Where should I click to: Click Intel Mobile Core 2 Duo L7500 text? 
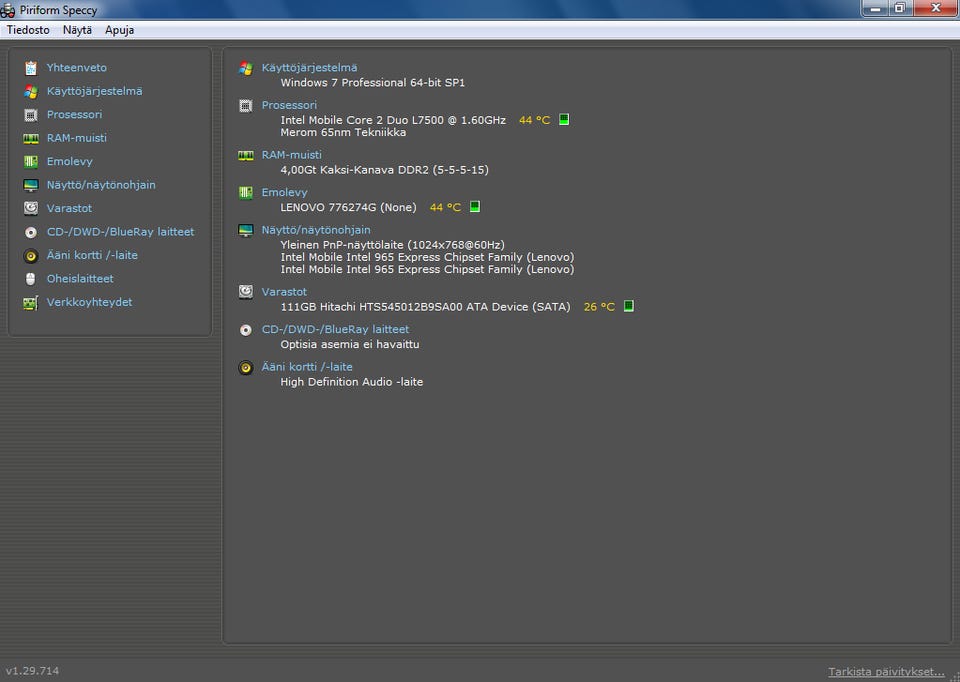coord(393,120)
